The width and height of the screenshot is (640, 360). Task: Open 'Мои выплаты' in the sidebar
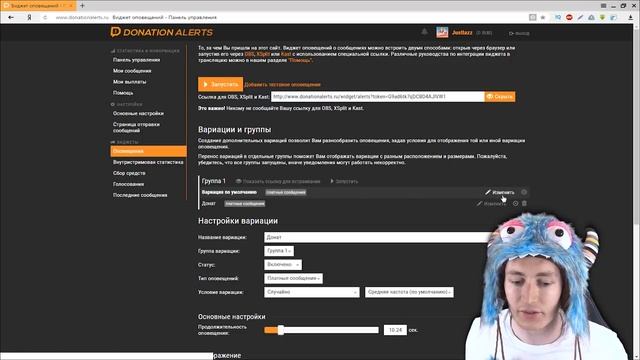pos(129,82)
